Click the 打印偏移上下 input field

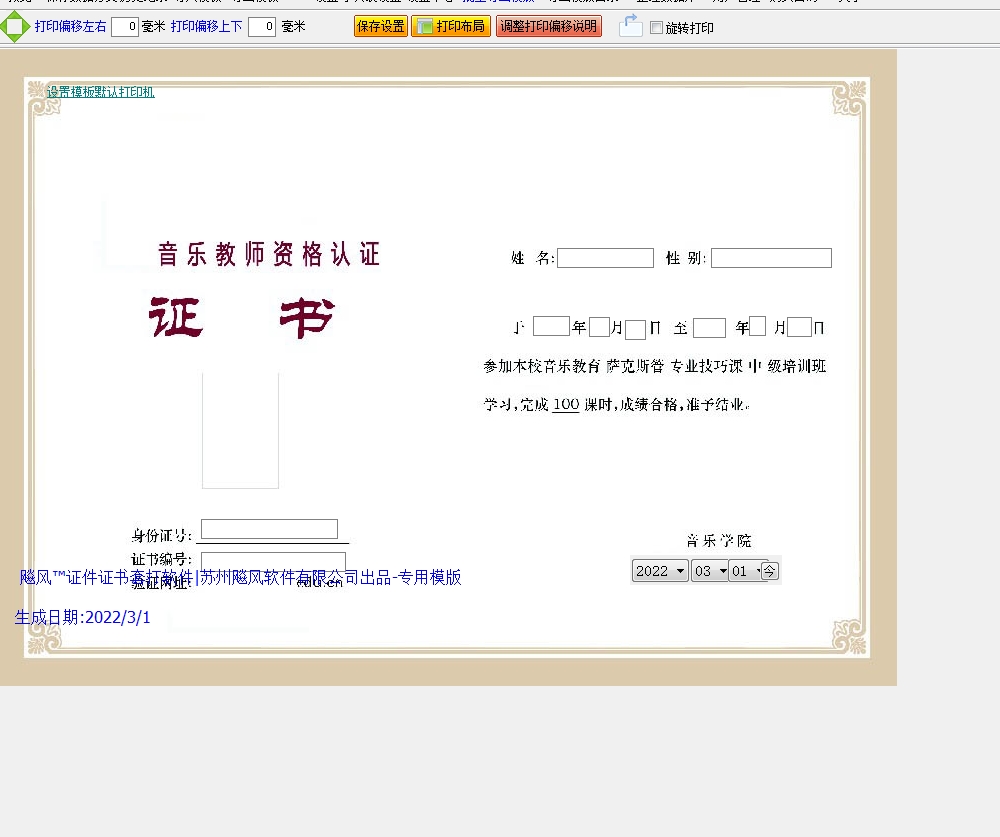point(262,27)
